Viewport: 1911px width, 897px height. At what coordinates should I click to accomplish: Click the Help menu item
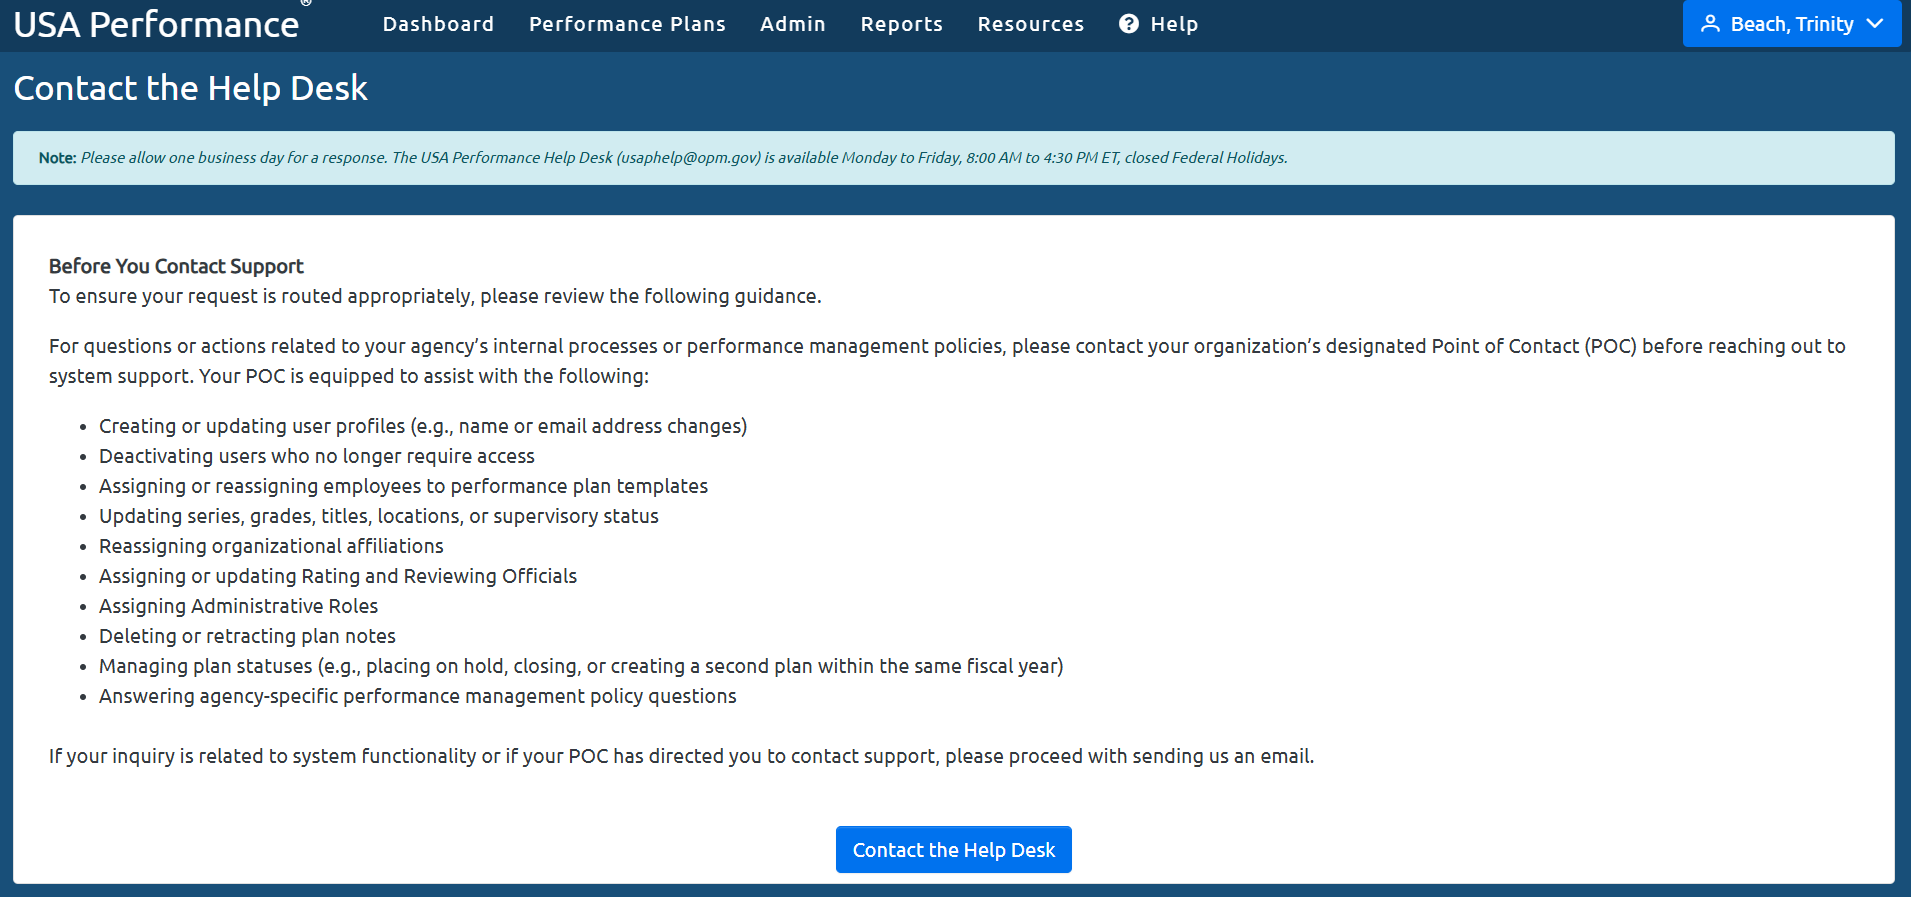click(1159, 24)
